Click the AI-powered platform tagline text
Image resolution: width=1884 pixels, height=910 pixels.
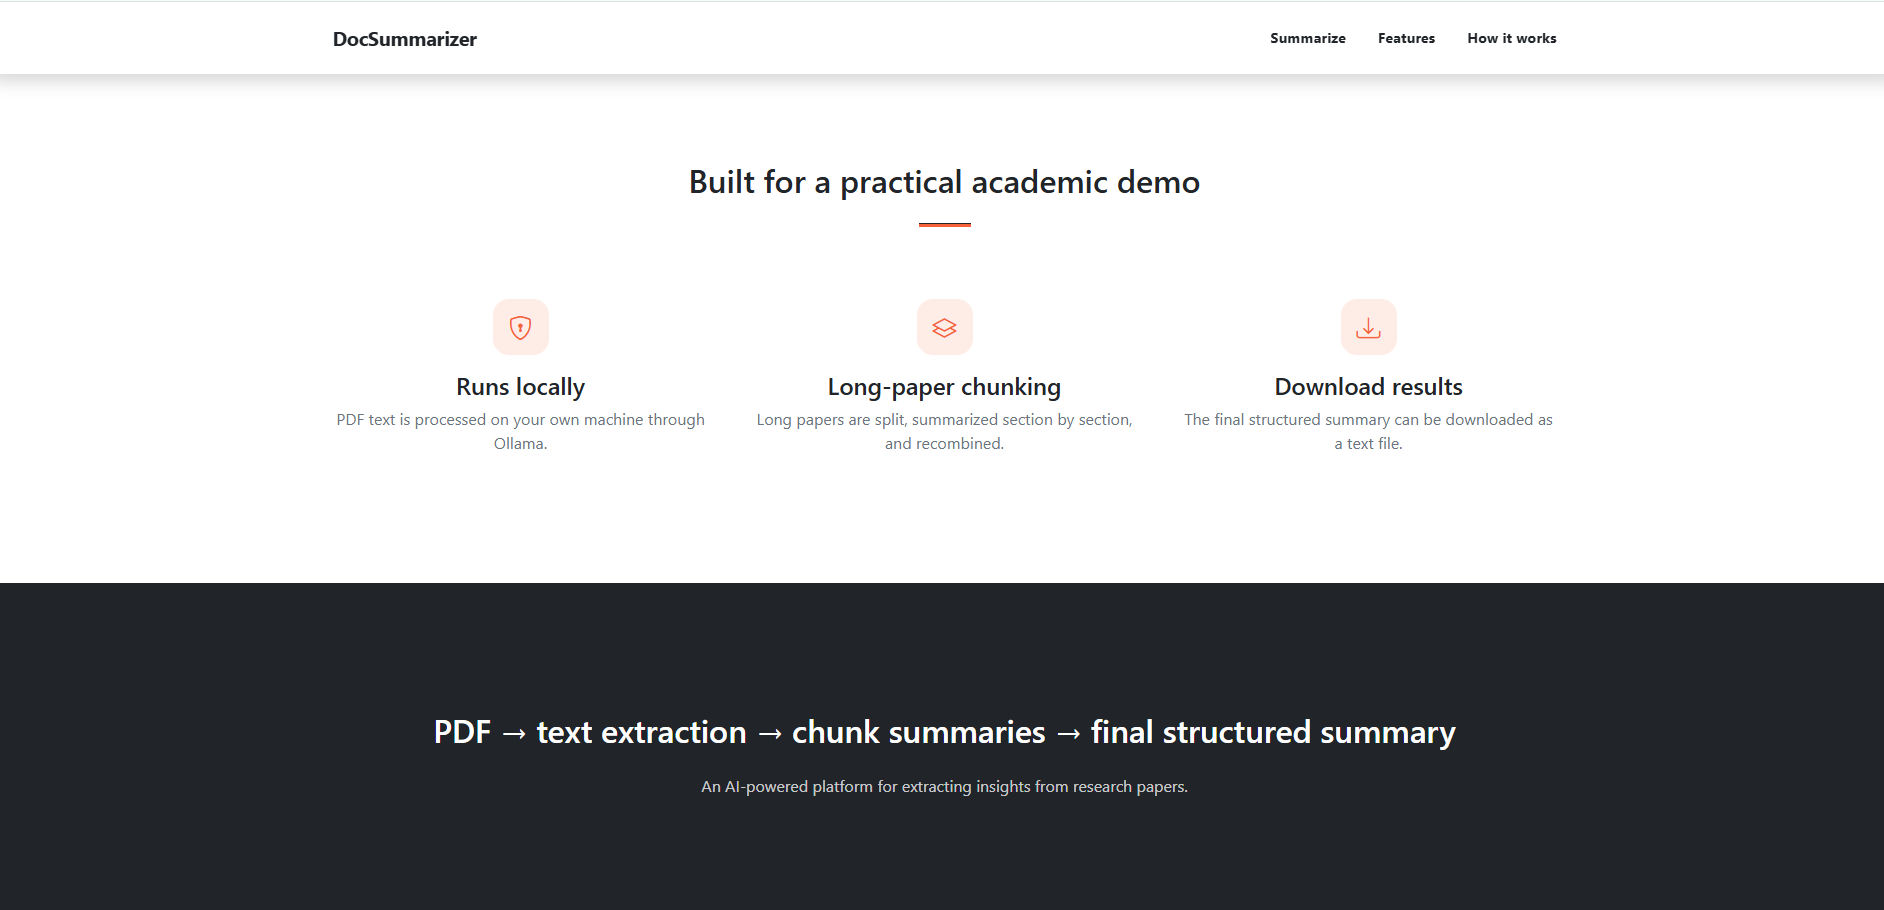click(944, 787)
